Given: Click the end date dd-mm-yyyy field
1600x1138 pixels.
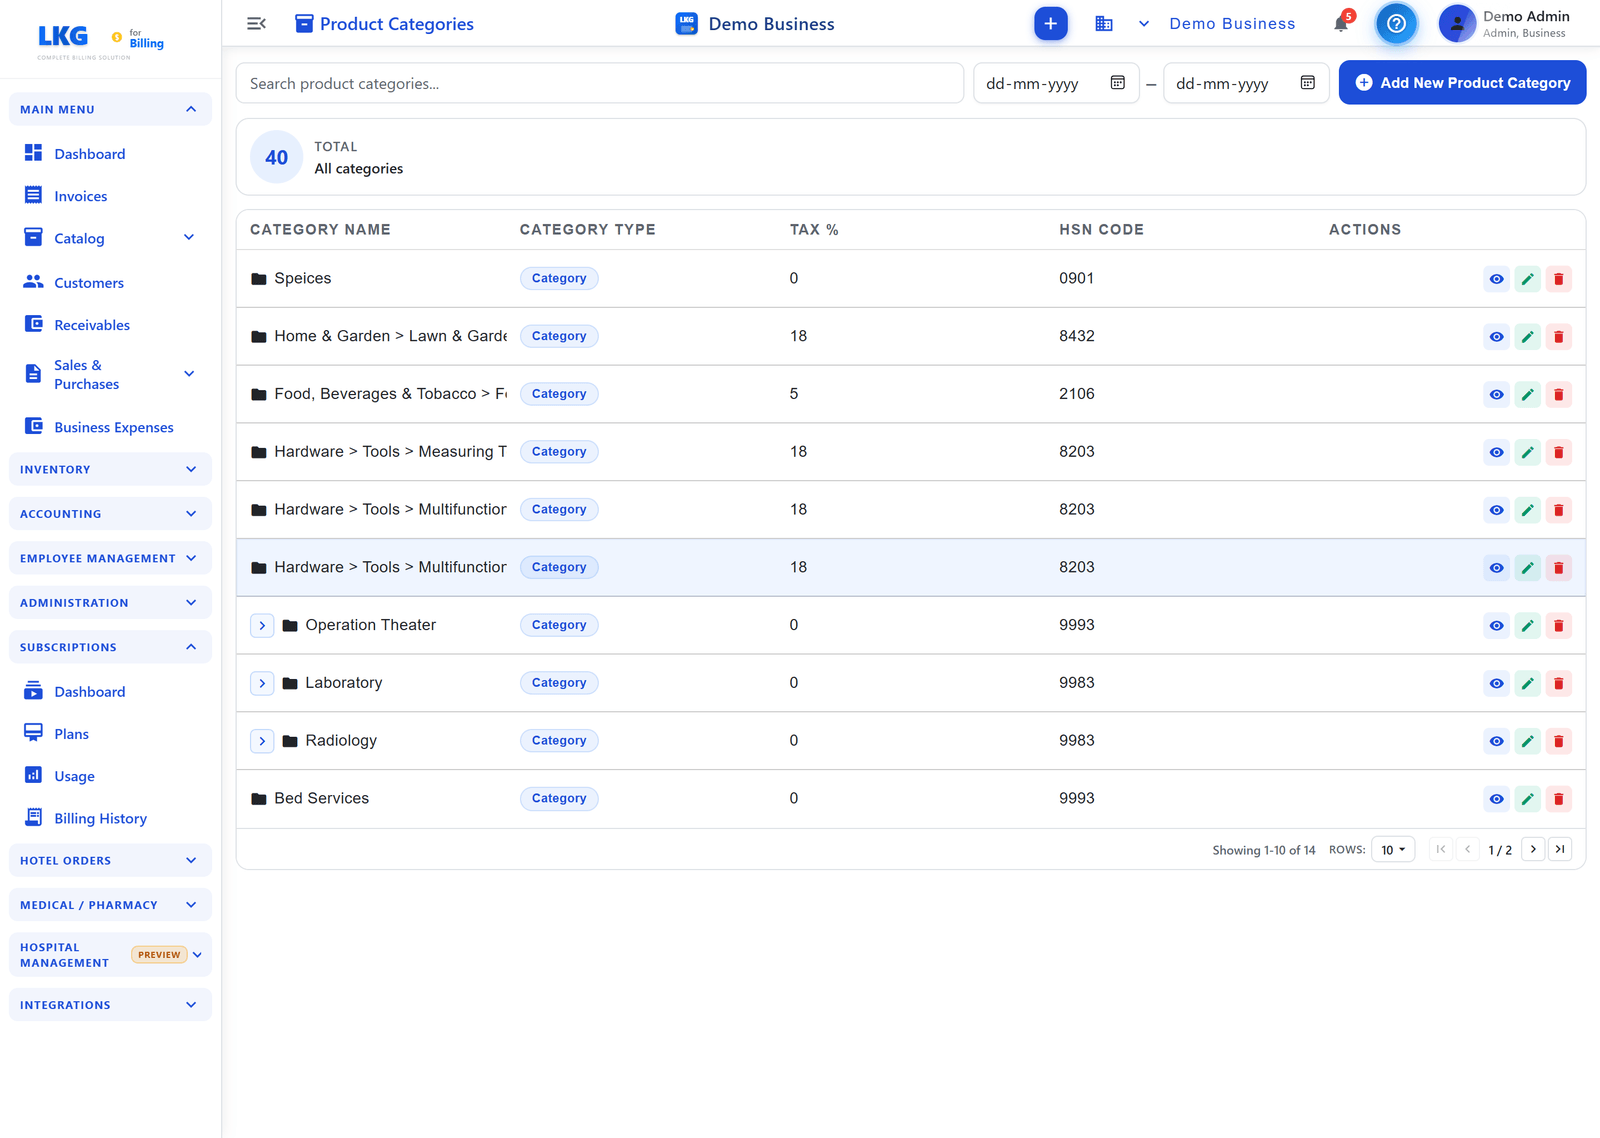Looking at the screenshot, I should click(x=1246, y=83).
